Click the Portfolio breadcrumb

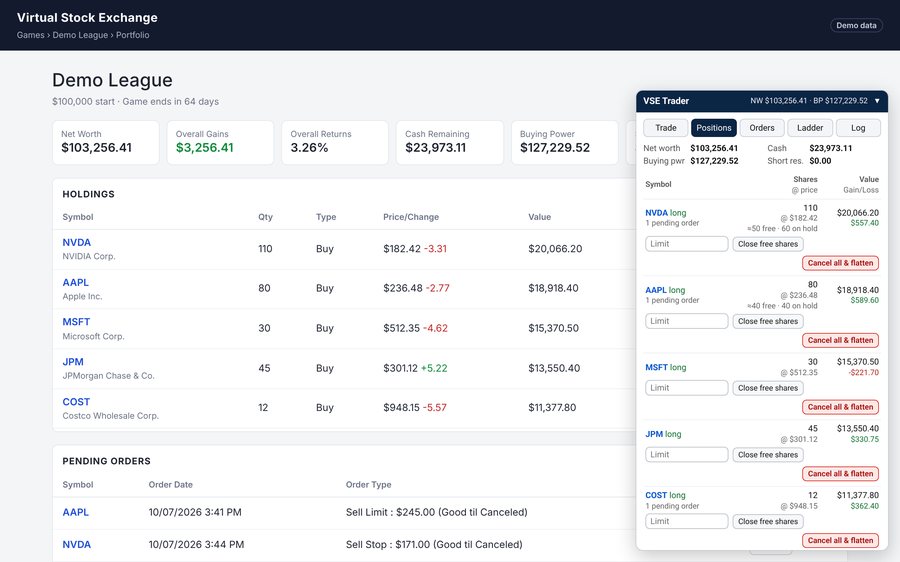pyautogui.click(x=133, y=35)
